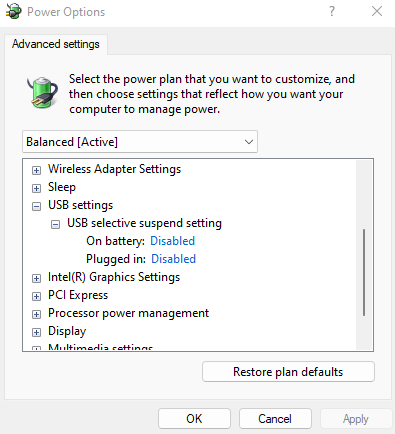Click the Power Options title bar icon
395x434 pixels.
pos(14,11)
